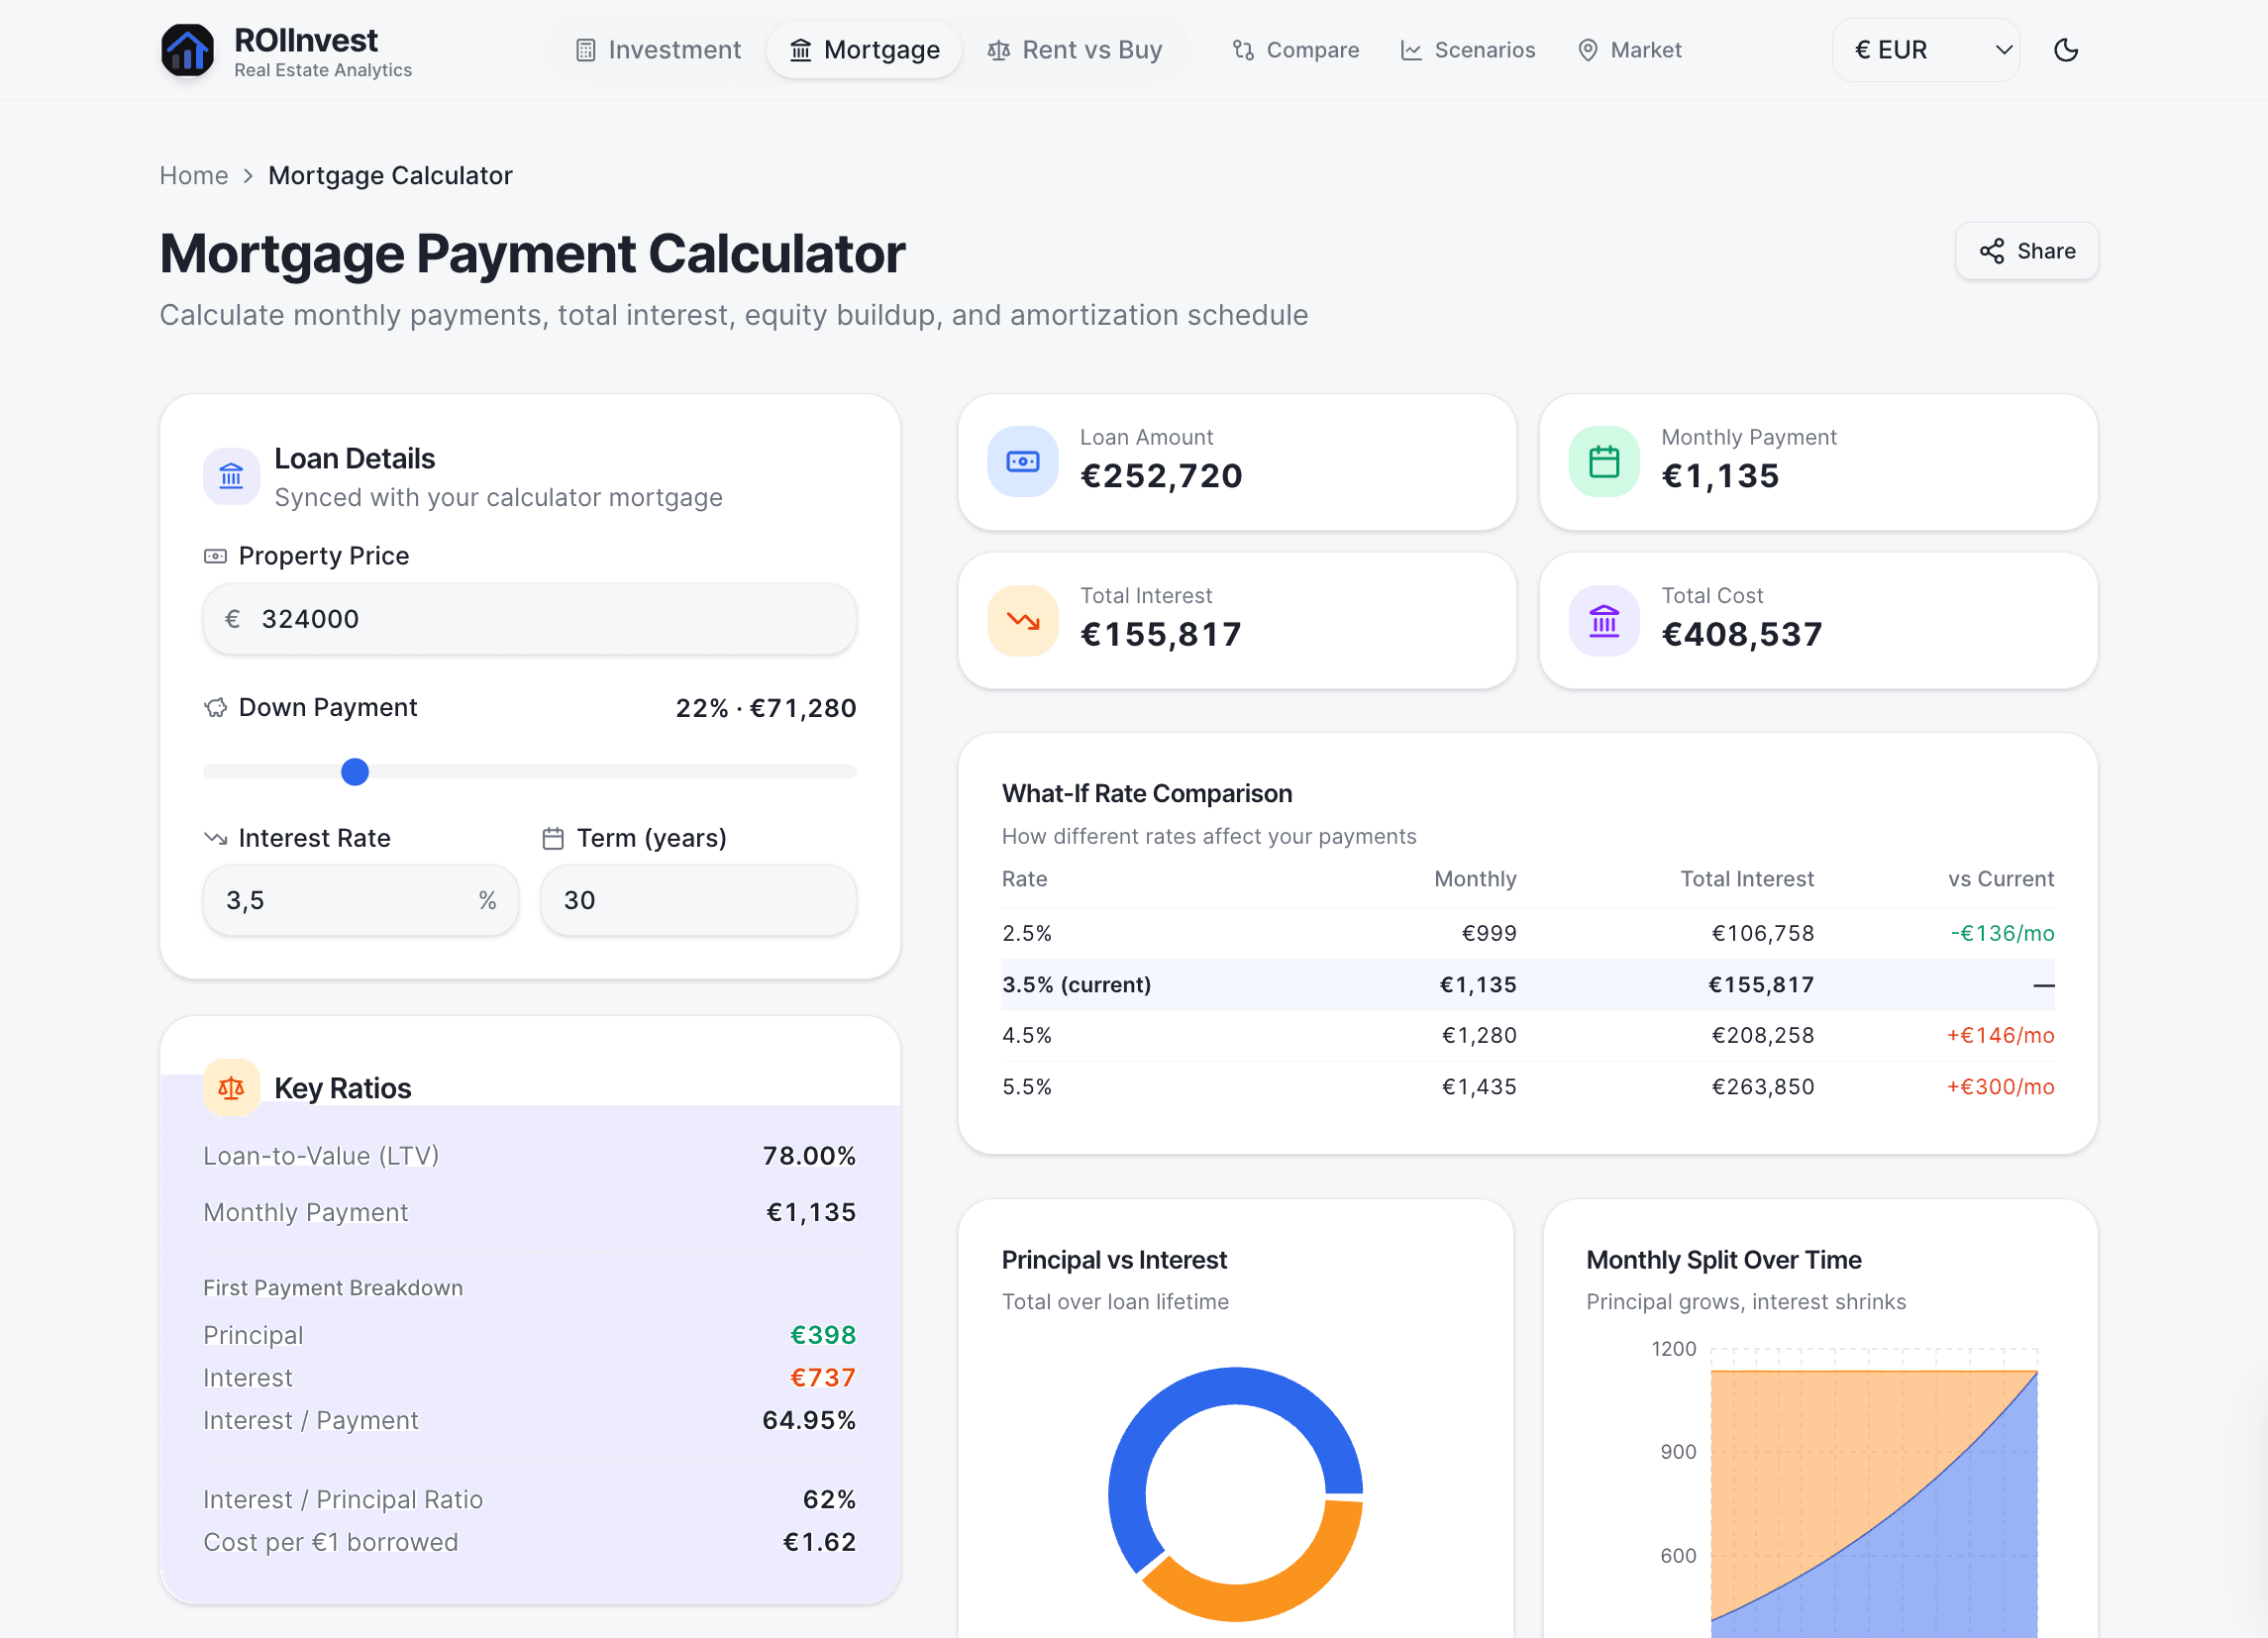Image resolution: width=2268 pixels, height=1638 pixels.
Task: Click the €252,720 loan amount value
Action: coord(1161,476)
